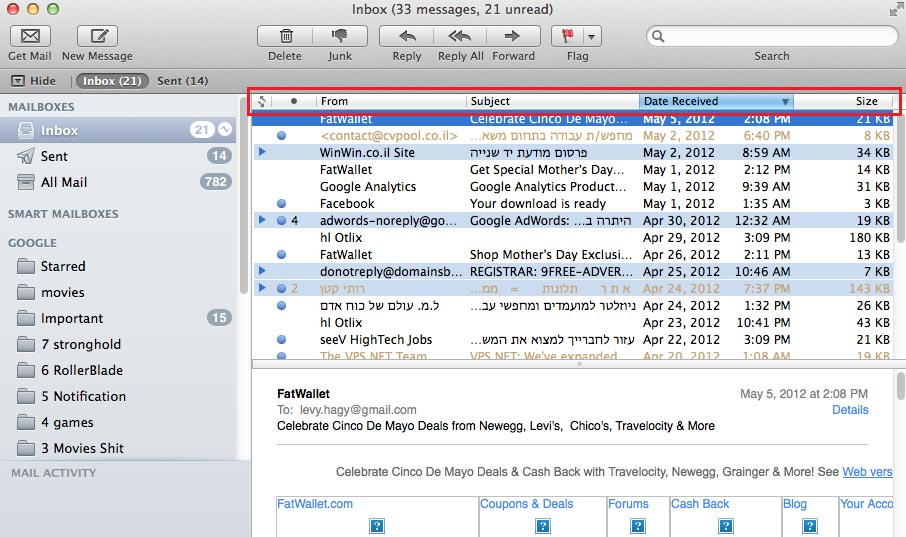906x537 pixels.
Task: Expand donotreply@domainsb thread triangle
Action: (x=262, y=271)
